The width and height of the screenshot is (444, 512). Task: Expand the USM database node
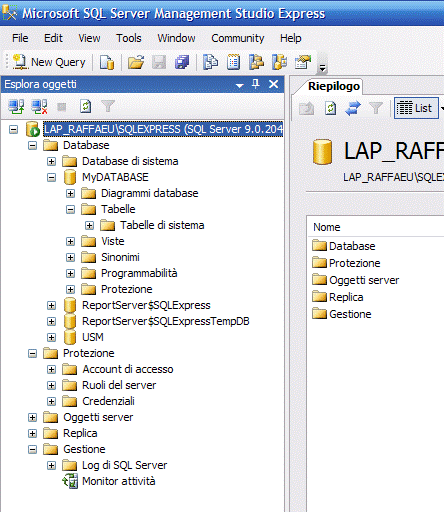point(51,338)
